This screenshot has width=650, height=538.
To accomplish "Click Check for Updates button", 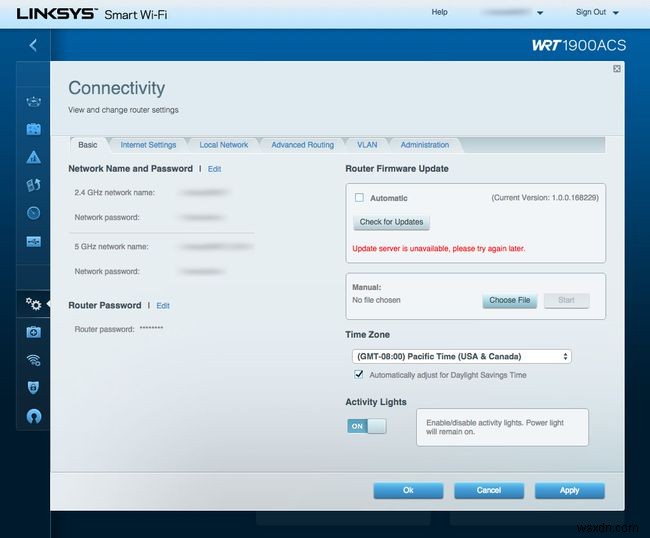I will click(391, 222).
